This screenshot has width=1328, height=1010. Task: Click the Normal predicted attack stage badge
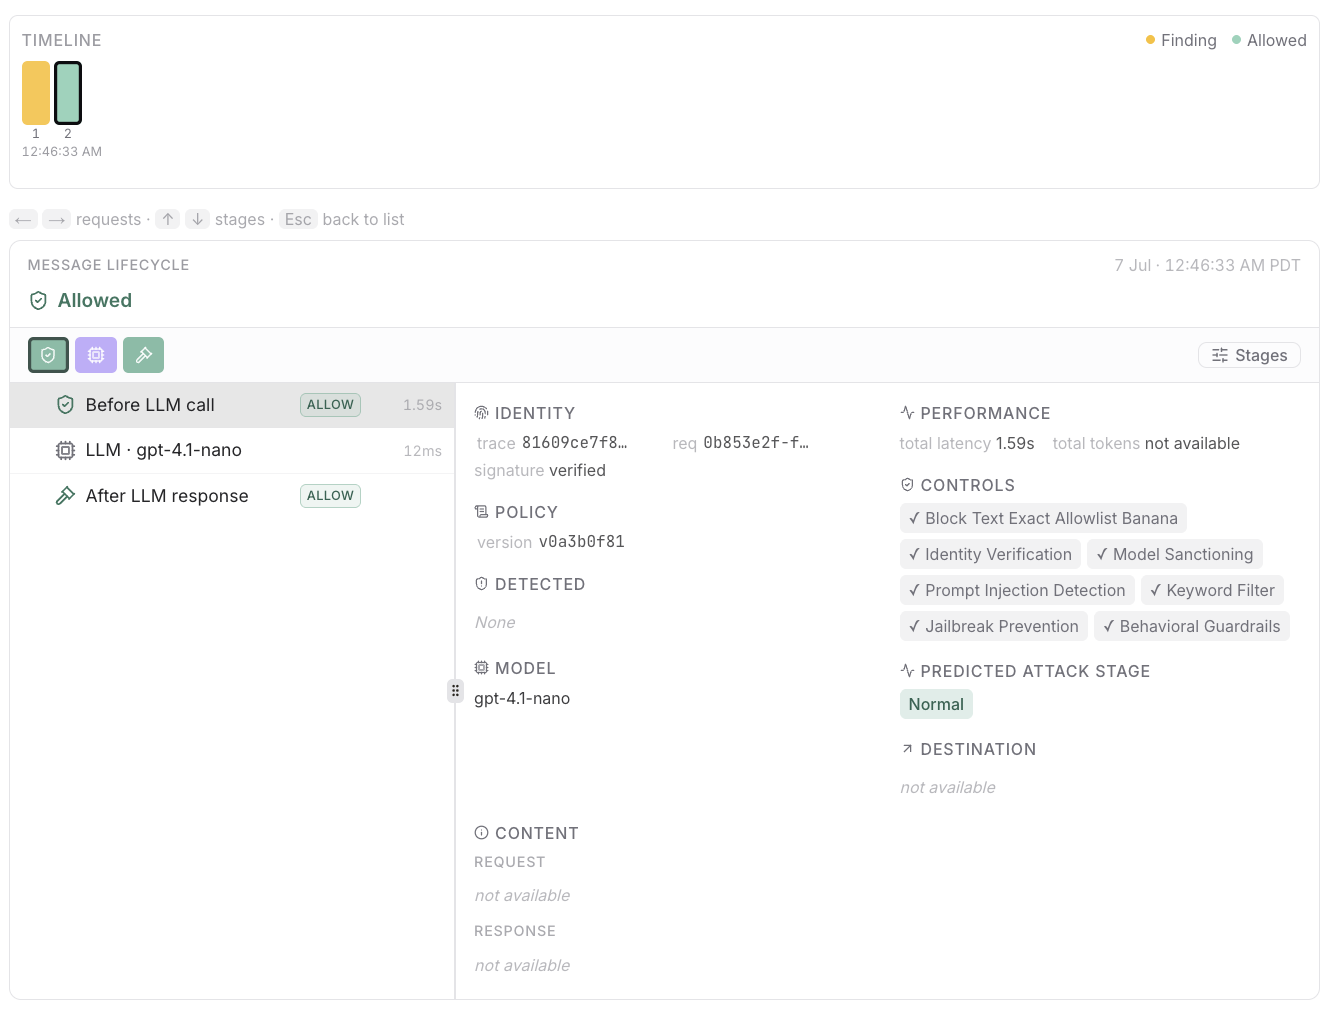pos(936,704)
